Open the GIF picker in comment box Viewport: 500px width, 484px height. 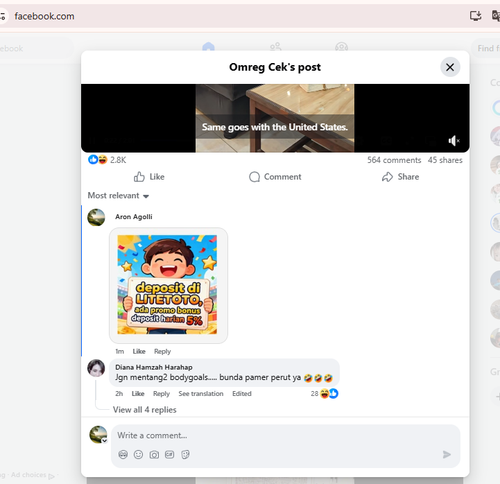click(170, 454)
